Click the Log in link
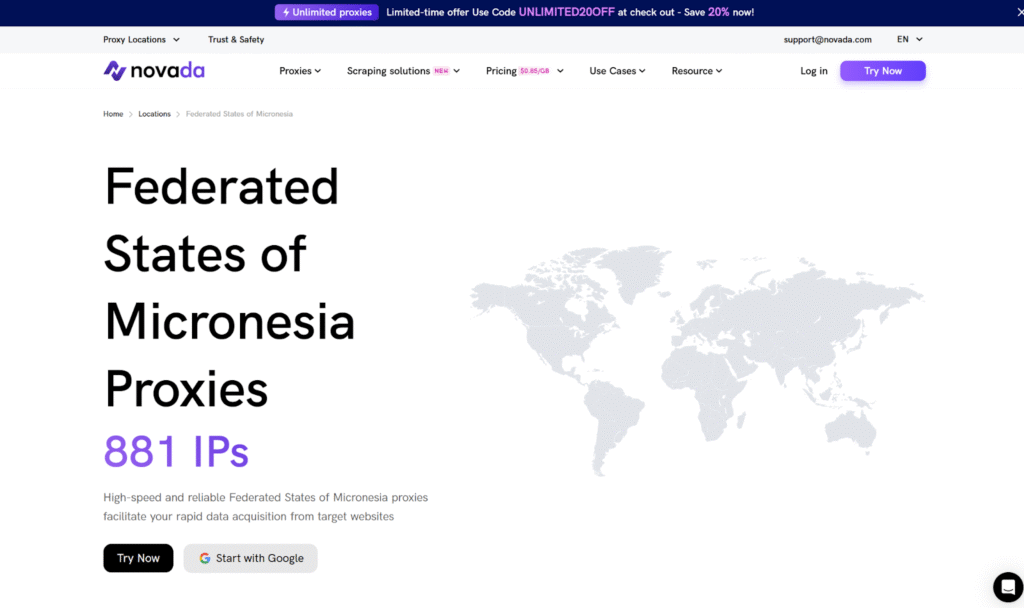 pos(814,71)
